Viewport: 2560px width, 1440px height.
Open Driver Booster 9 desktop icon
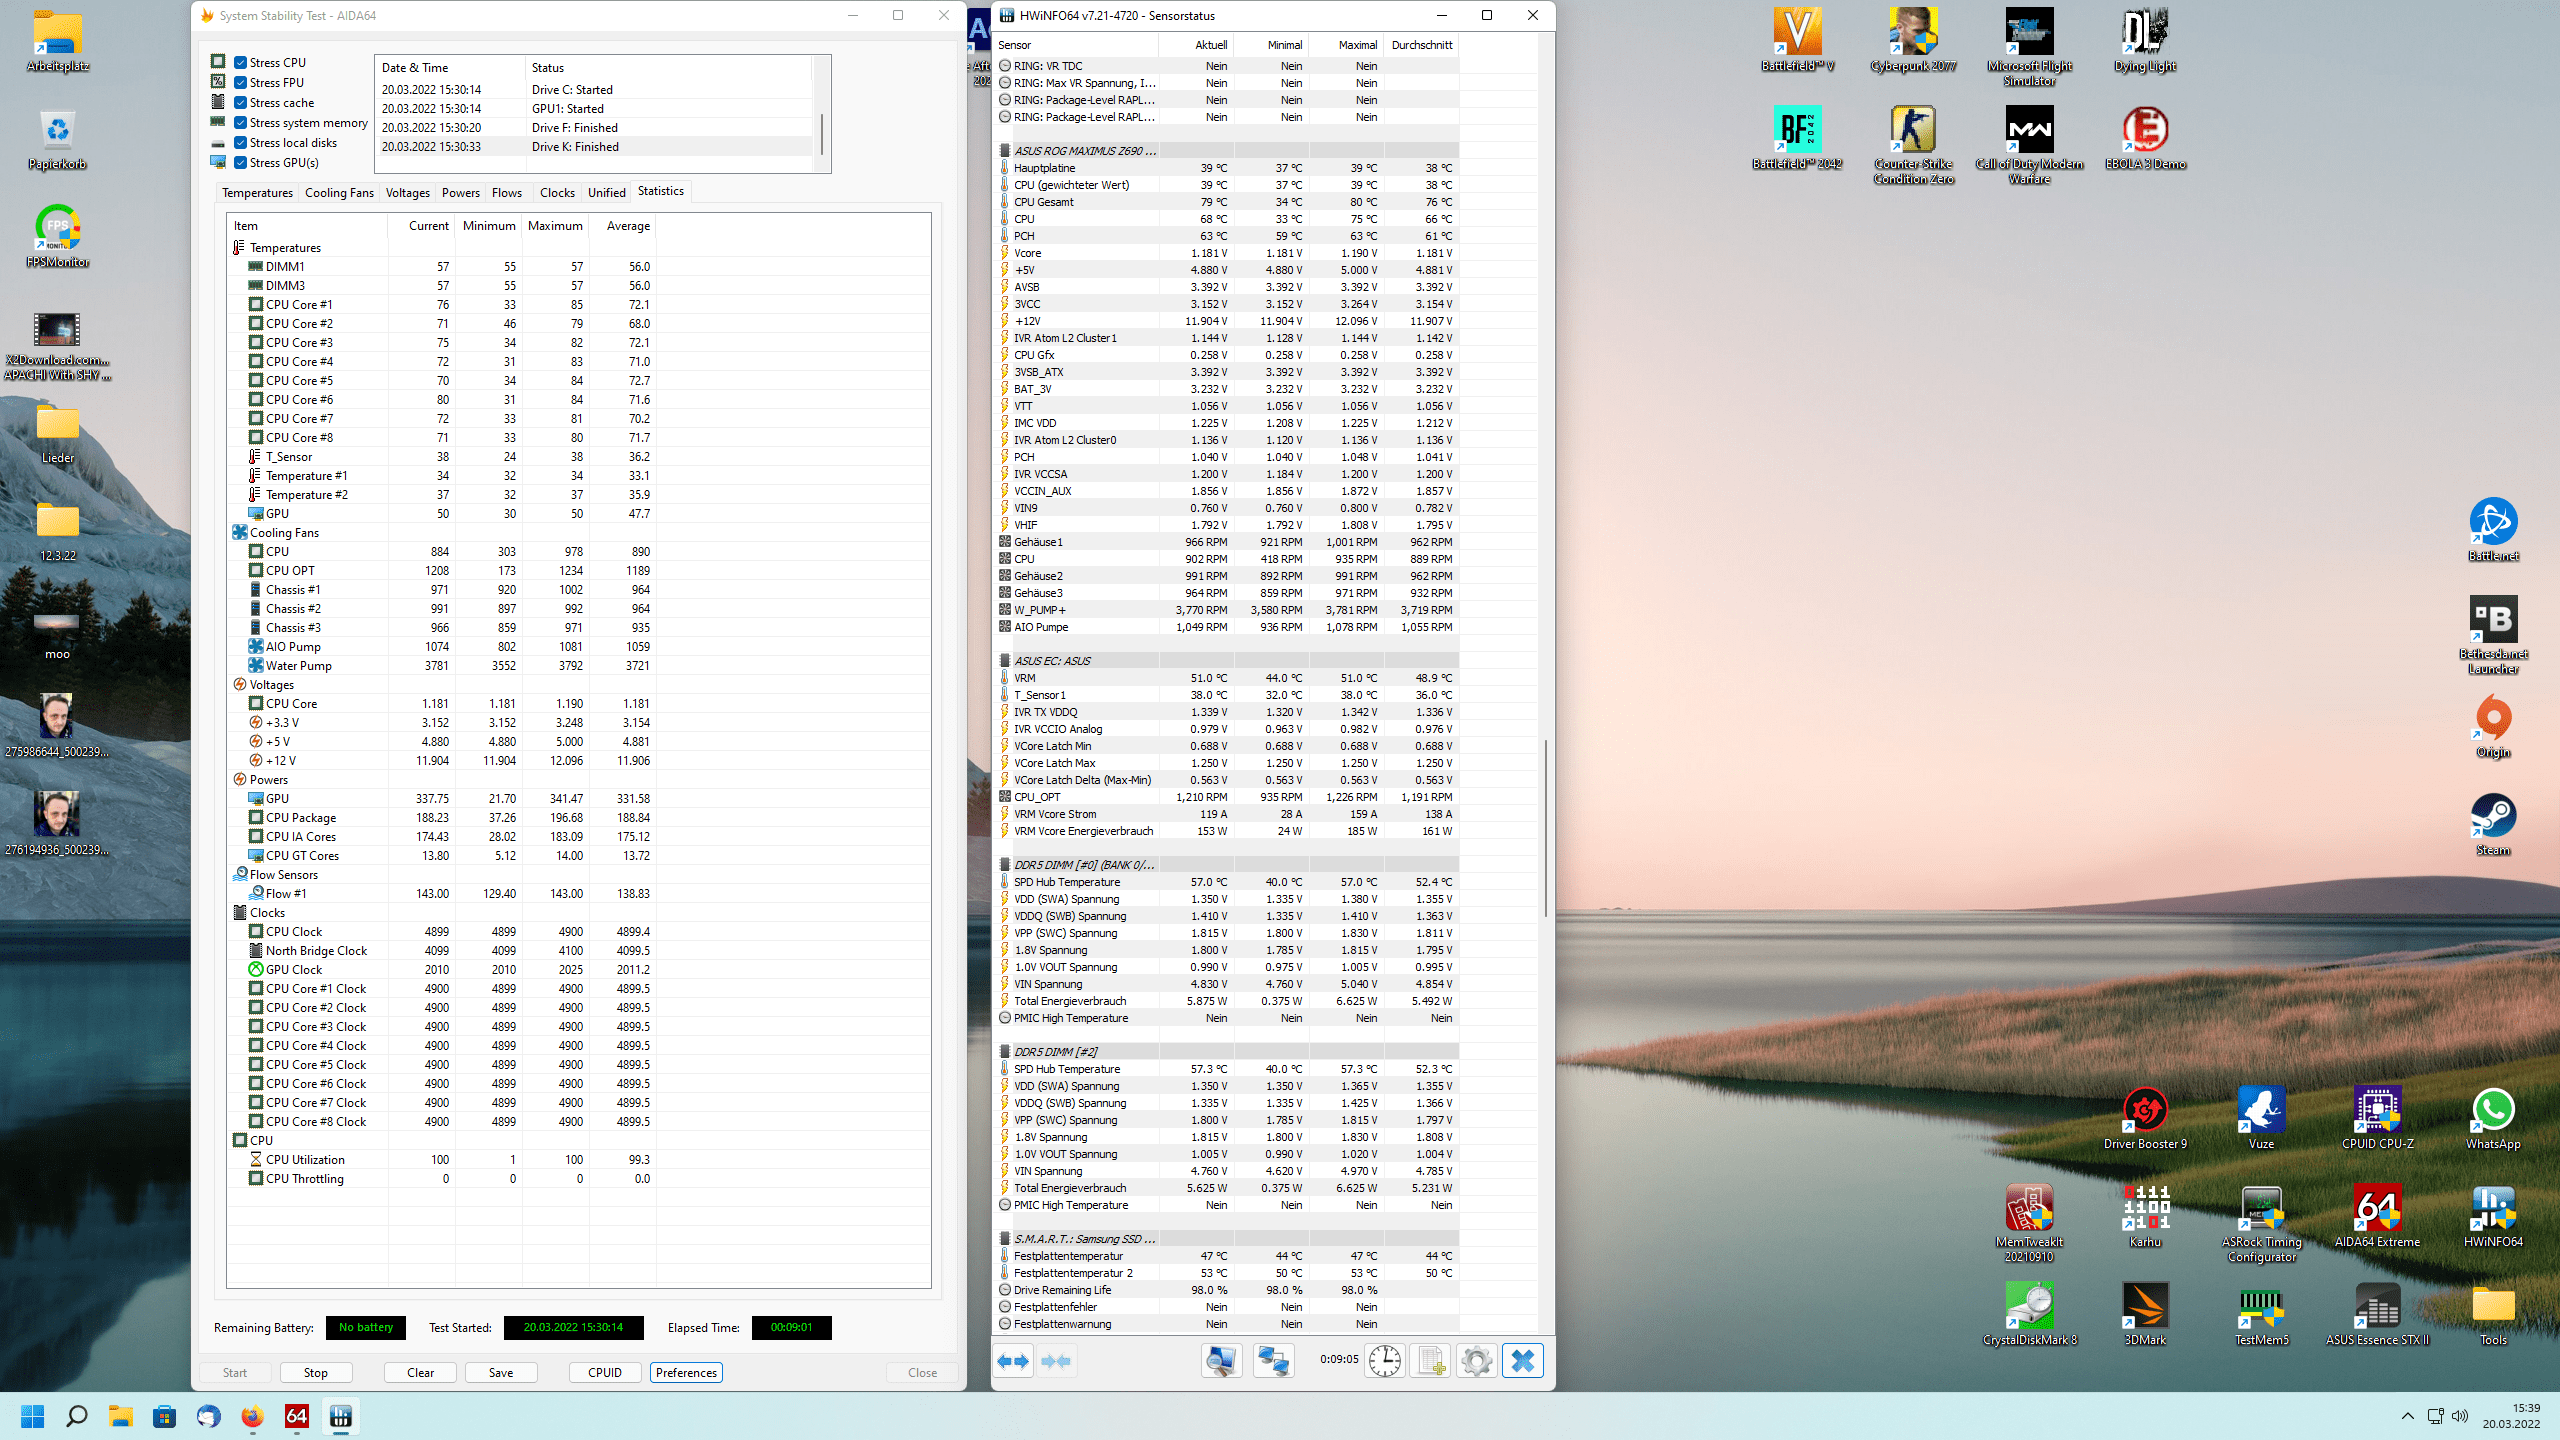(2145, 1118)
